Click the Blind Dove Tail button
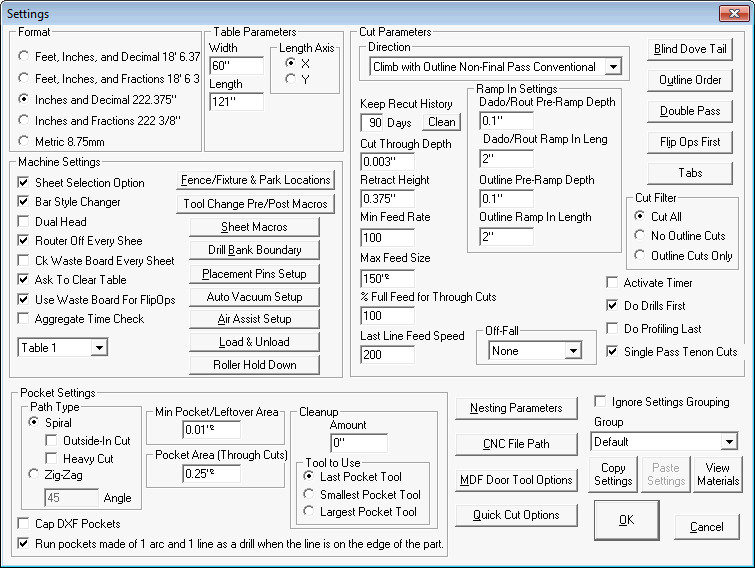755x568 pixels. [691, 49]
